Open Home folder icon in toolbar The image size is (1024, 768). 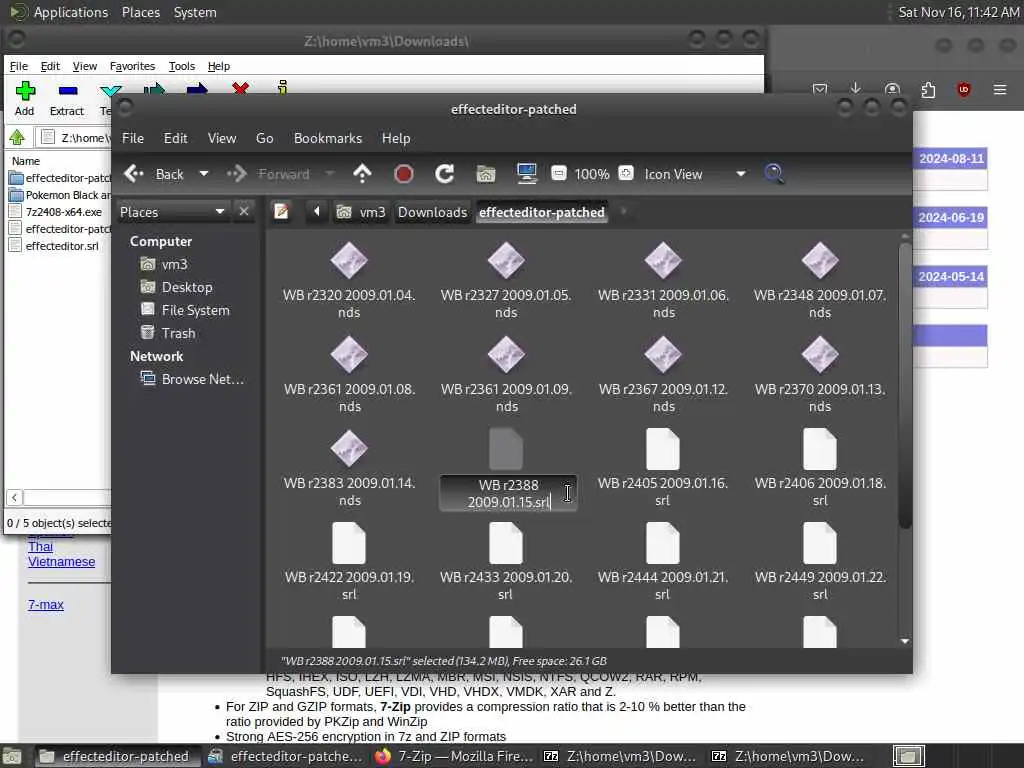click(x=485, y=174)
